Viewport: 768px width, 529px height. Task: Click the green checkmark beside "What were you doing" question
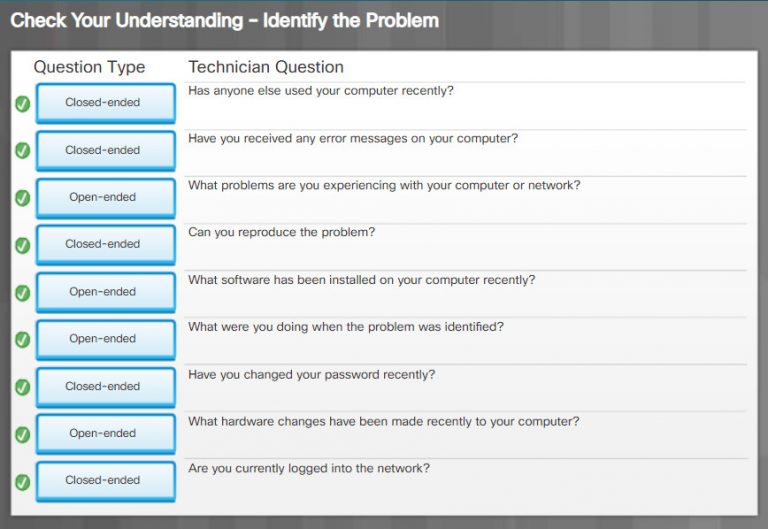coord(23,339)
